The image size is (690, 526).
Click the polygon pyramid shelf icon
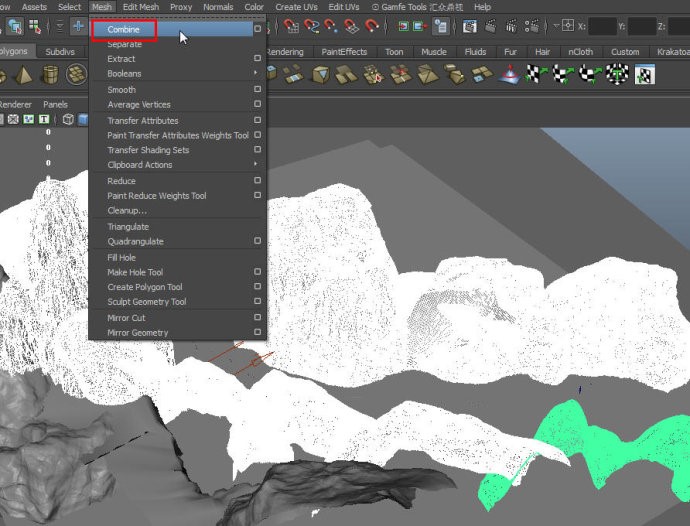click(21, 75)
